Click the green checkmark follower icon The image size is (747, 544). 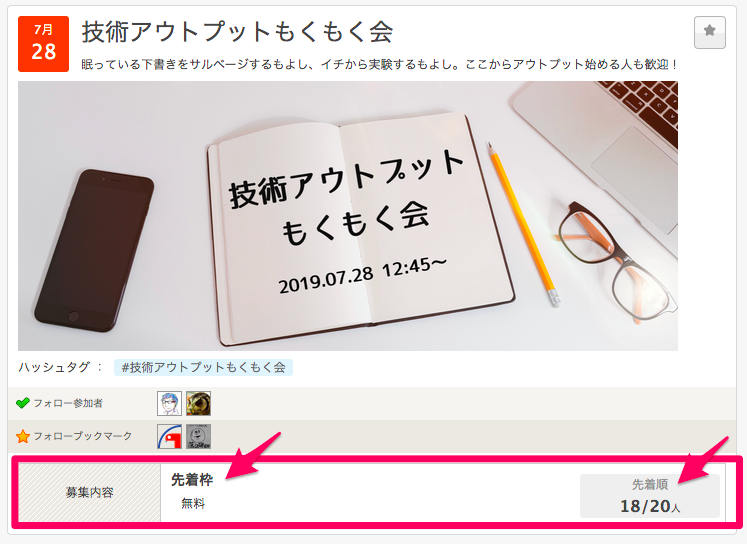click(22, 403)
